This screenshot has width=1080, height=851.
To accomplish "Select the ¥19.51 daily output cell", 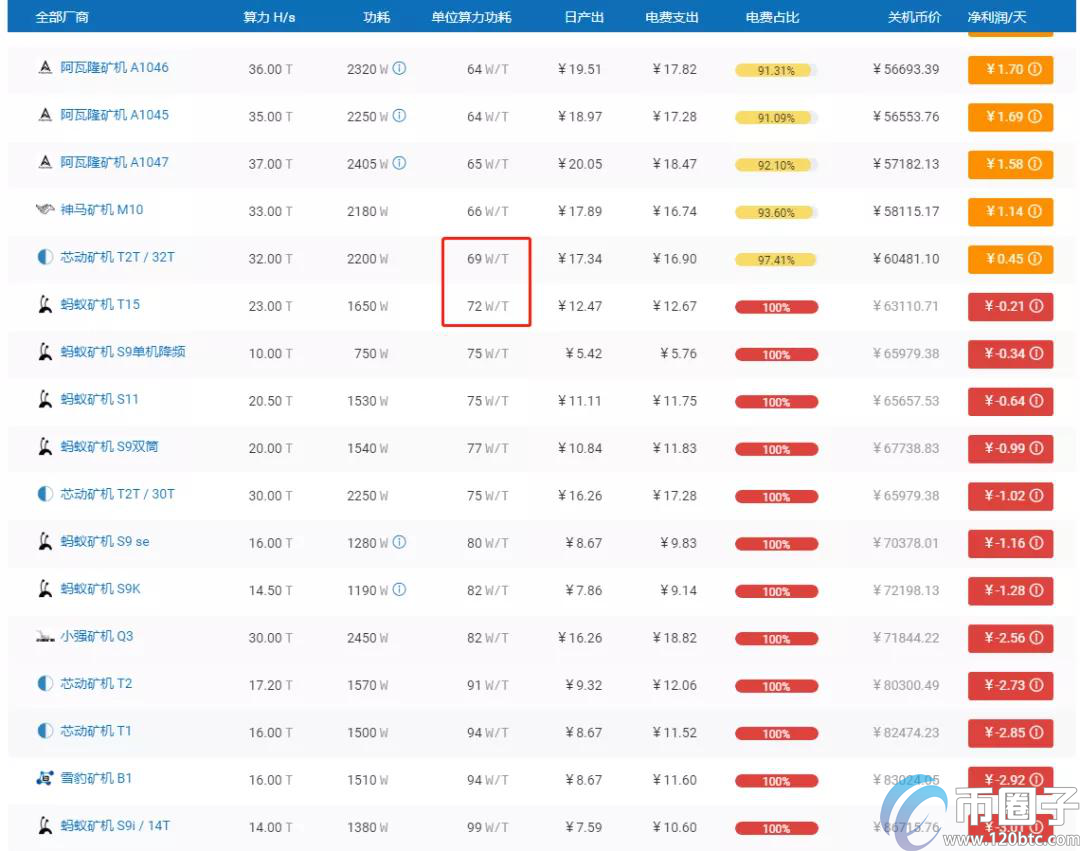I will pyautogui.click(x=580, y=70).
